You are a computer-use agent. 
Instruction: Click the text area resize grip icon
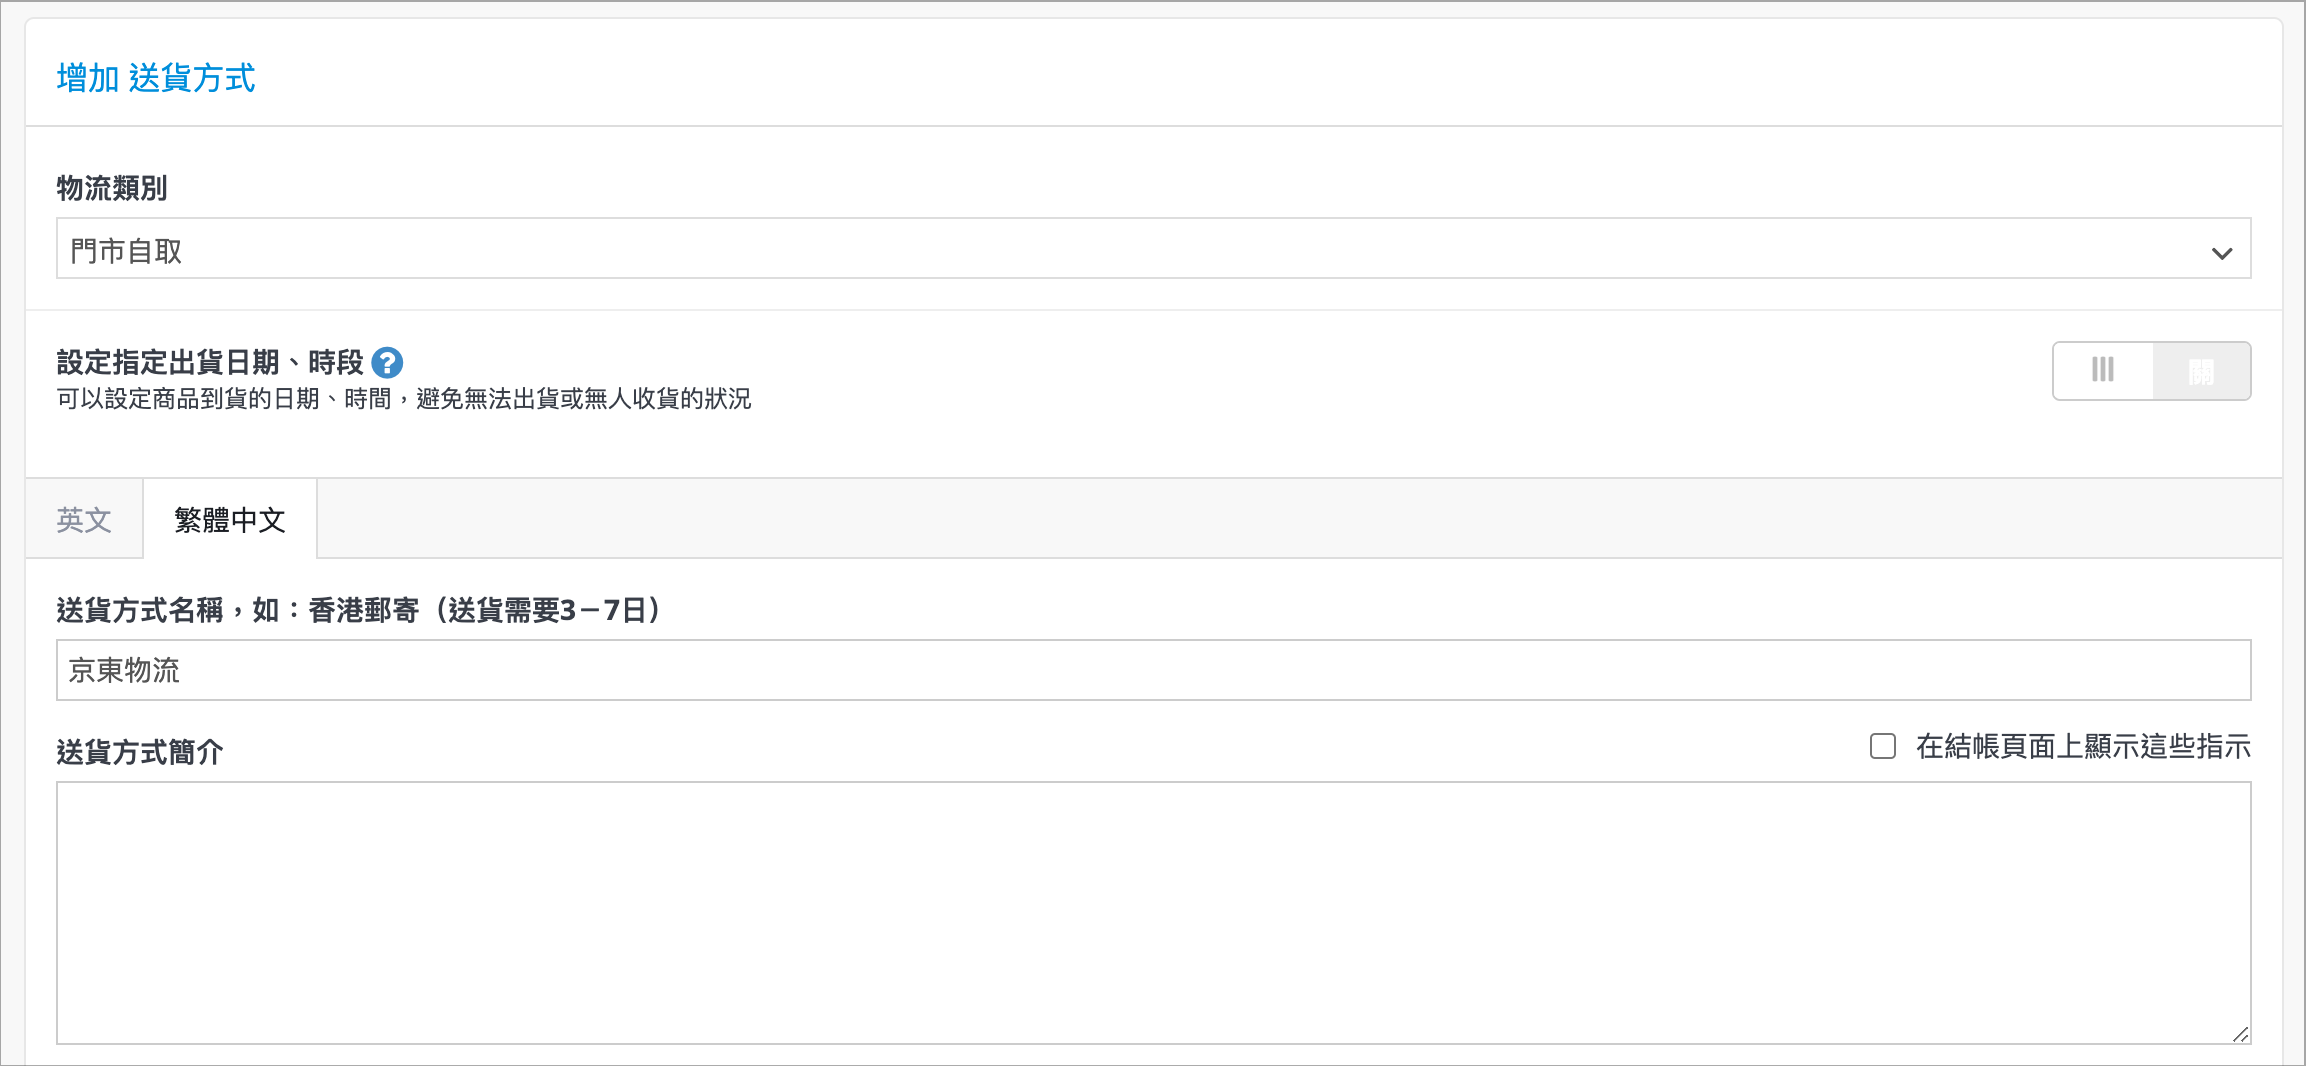2240,1034
